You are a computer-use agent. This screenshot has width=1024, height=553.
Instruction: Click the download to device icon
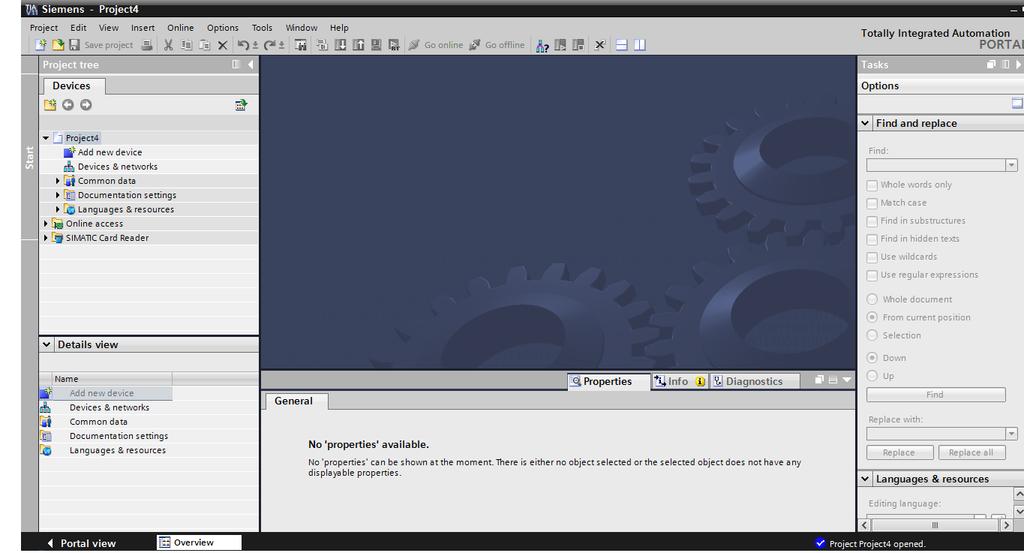340,45
